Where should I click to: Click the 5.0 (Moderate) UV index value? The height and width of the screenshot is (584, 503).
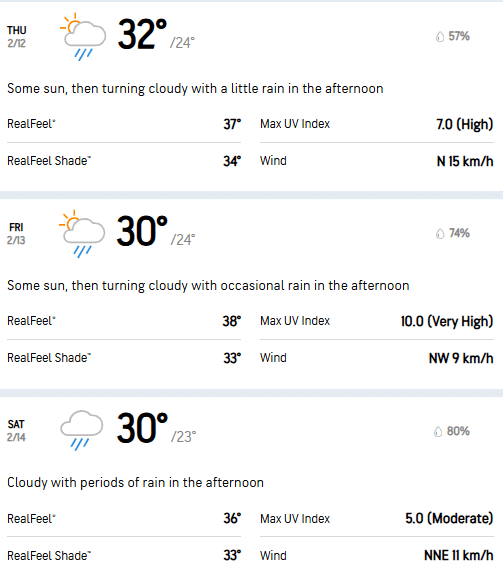tap(449, 518)
